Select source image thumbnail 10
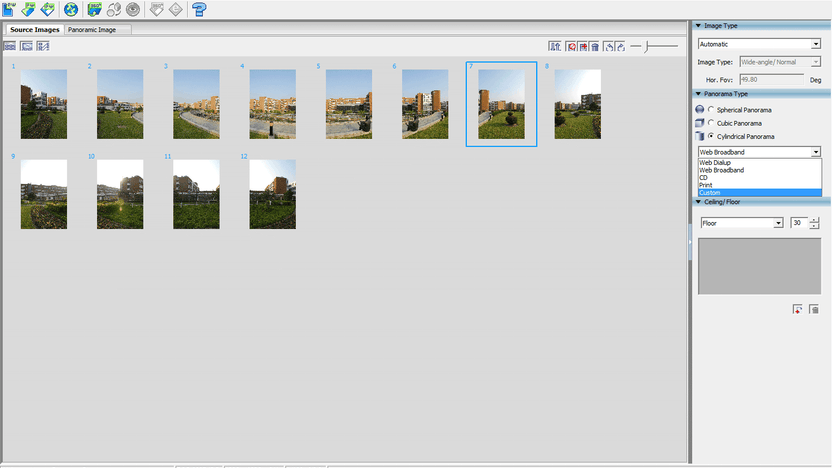This screenshot has height=468, width=832. 120,194
